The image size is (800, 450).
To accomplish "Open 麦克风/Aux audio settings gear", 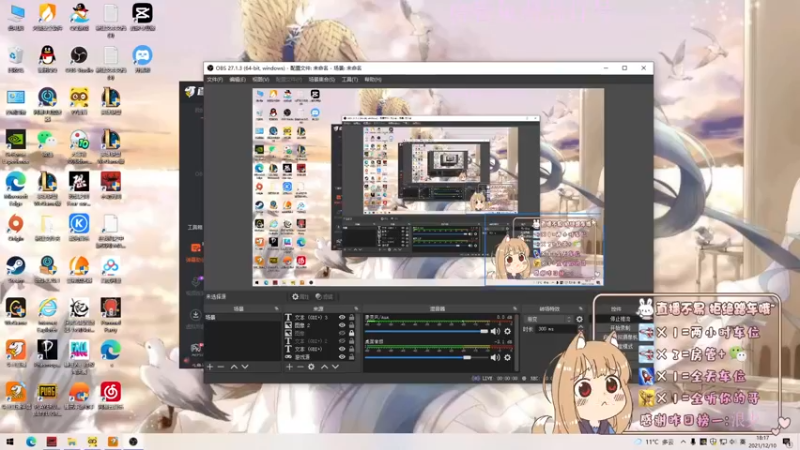I will coord(507,331).
